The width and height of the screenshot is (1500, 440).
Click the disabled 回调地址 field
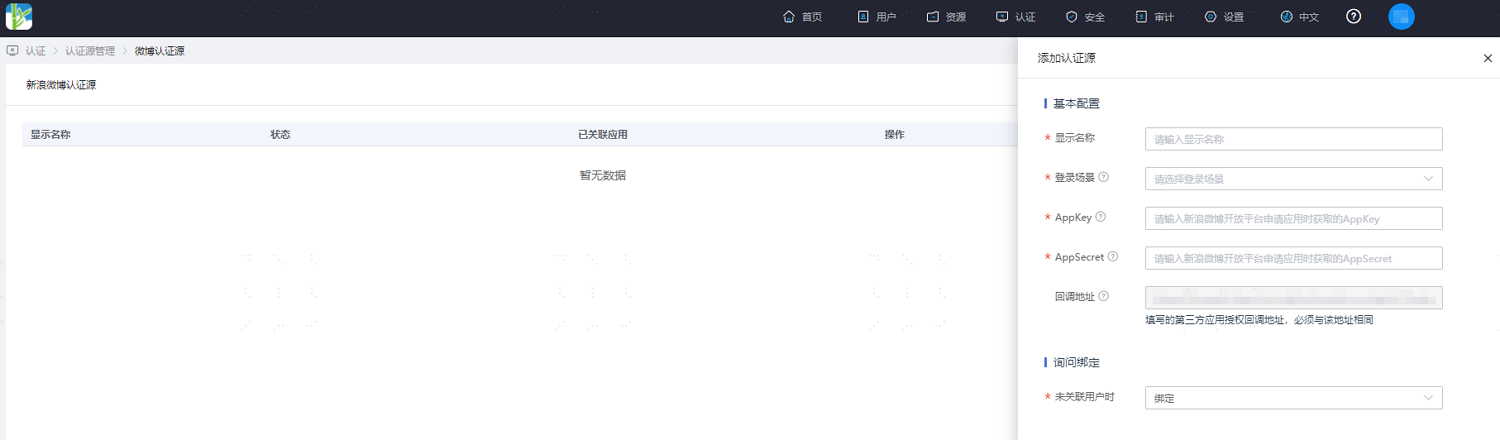1293,298
